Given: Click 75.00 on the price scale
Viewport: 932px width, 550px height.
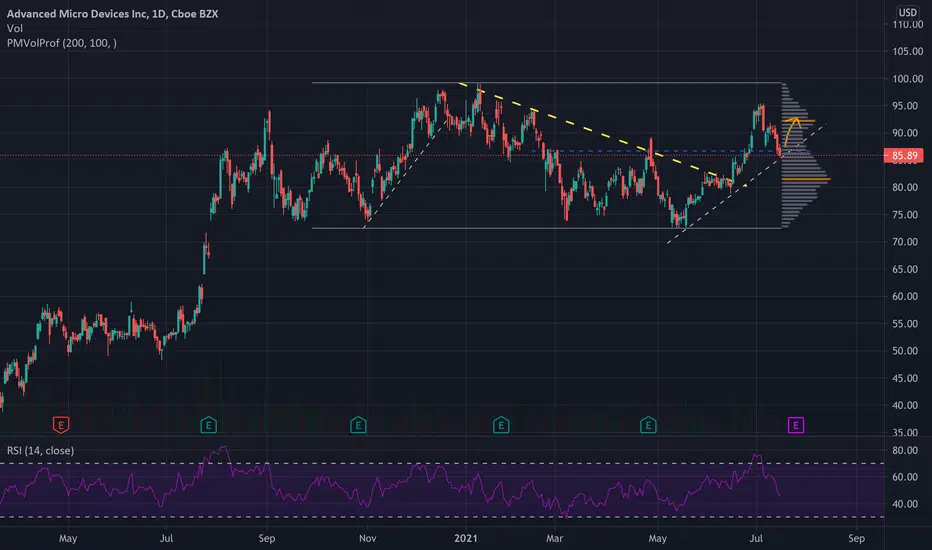Looking at the screenshot, I should point(907,215).
